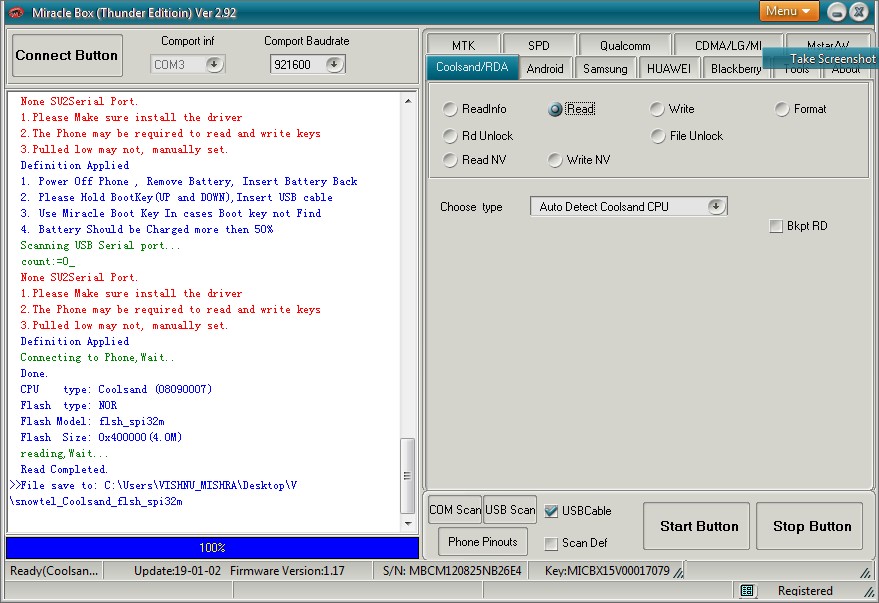Click the log scrollbar up arrow
Screen dimensions: 879x603
[x=408, y=101]
